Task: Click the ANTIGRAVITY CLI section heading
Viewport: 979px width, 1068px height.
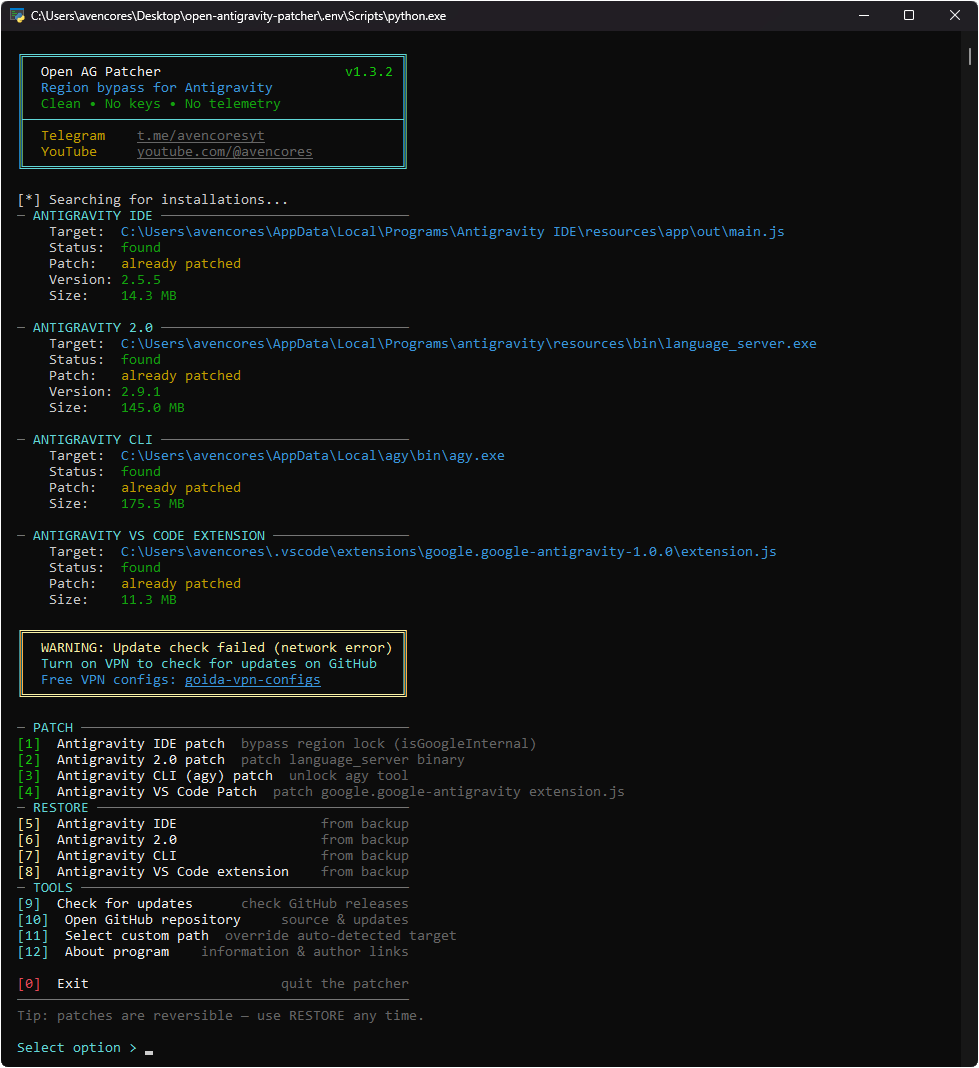Action: click(93, 439)
